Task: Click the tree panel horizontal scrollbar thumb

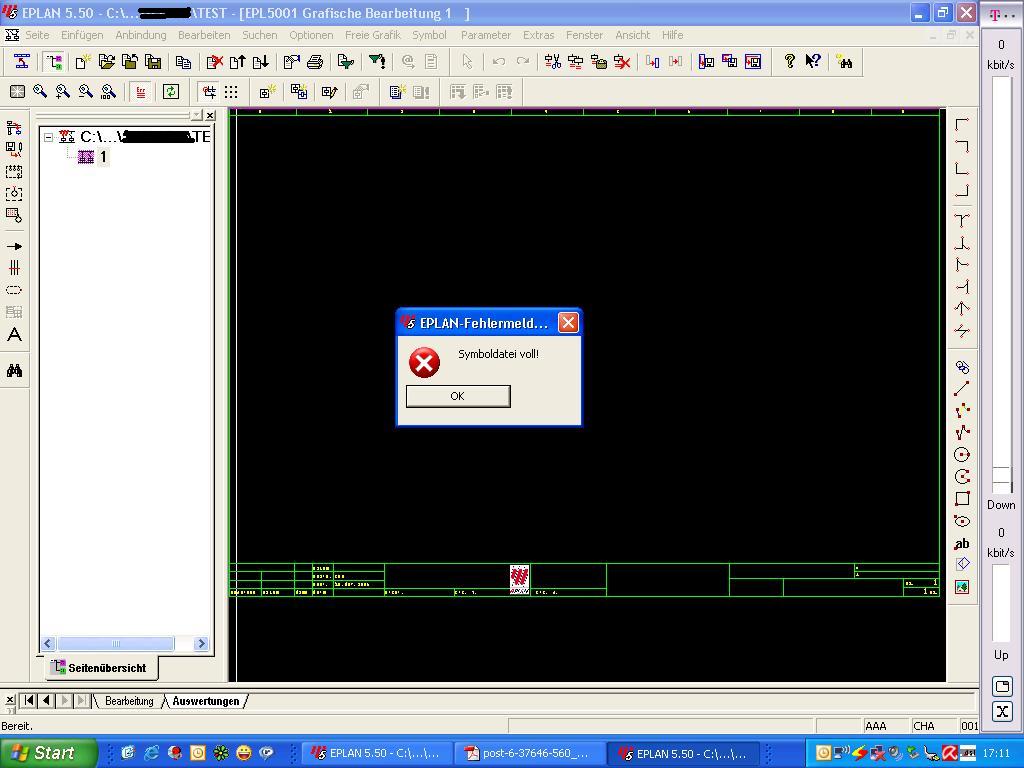Action: (116, 644)
